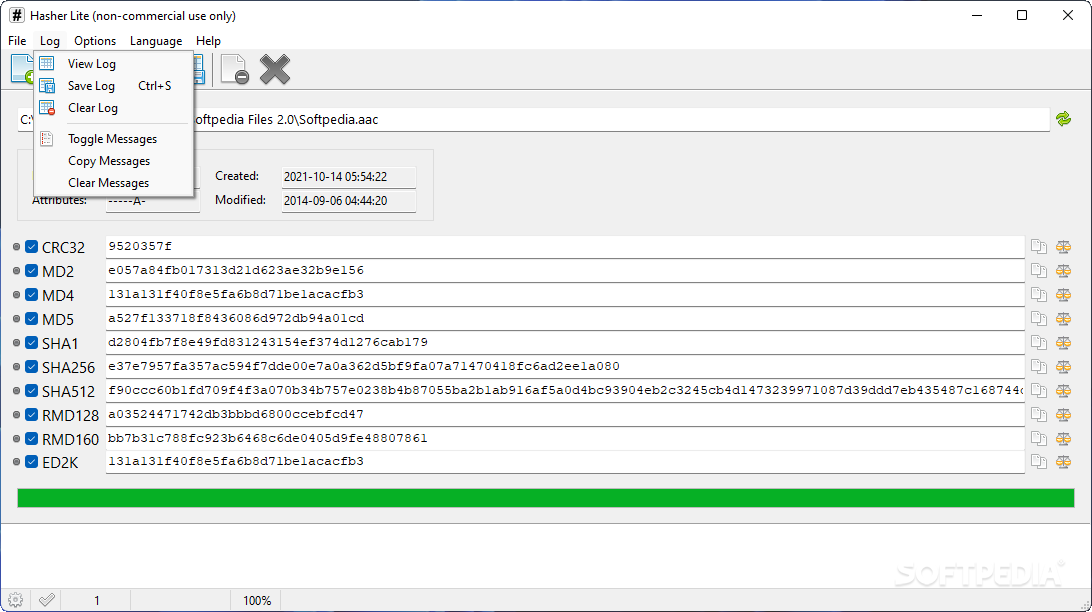Choose Save Log menu entry

tap(114, 86)
